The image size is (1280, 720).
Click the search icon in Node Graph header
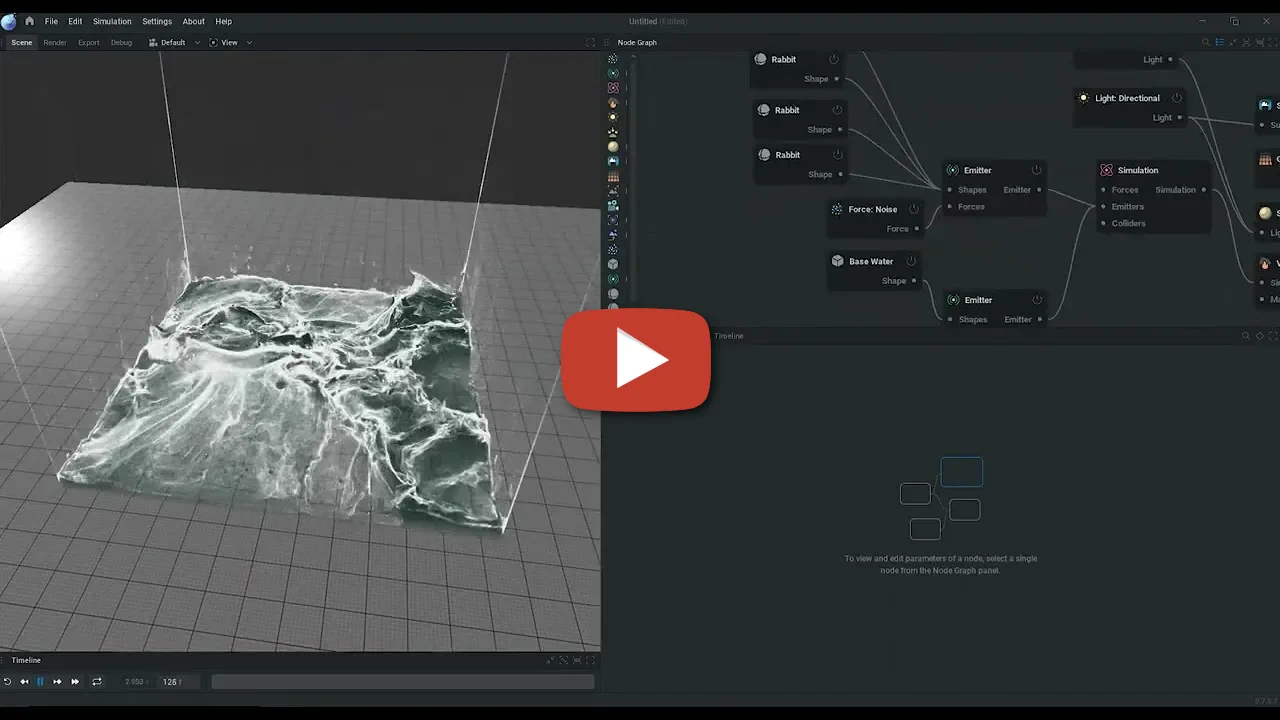1206,43
